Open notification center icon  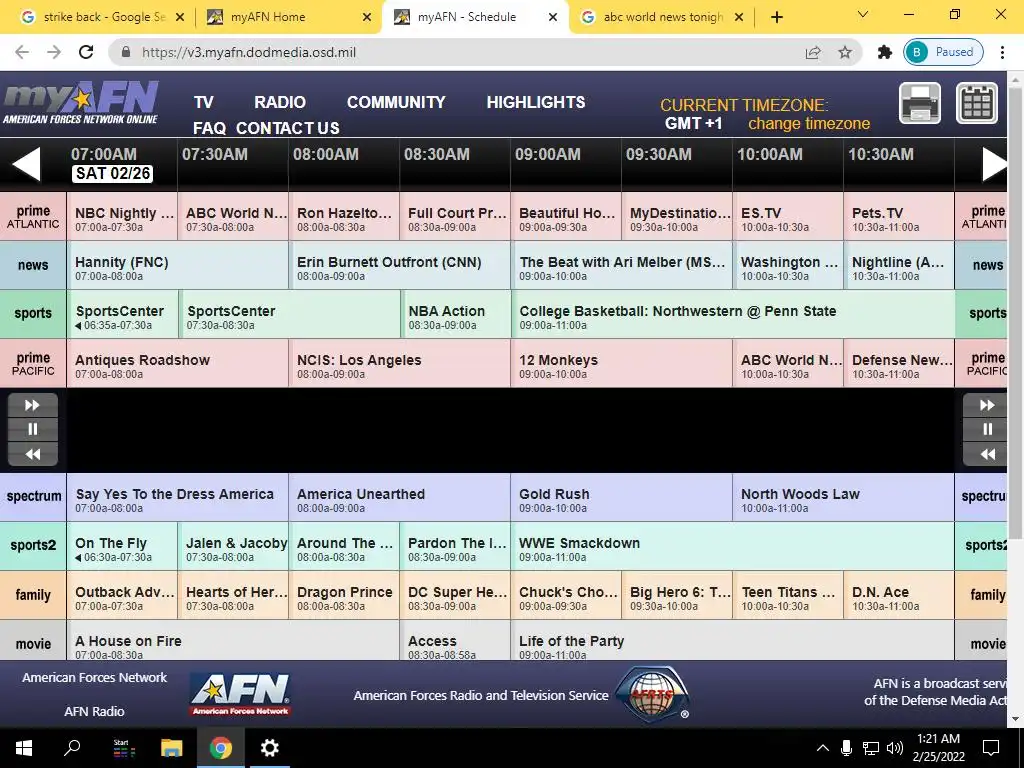pyautogui.click(x=991, y=748)
